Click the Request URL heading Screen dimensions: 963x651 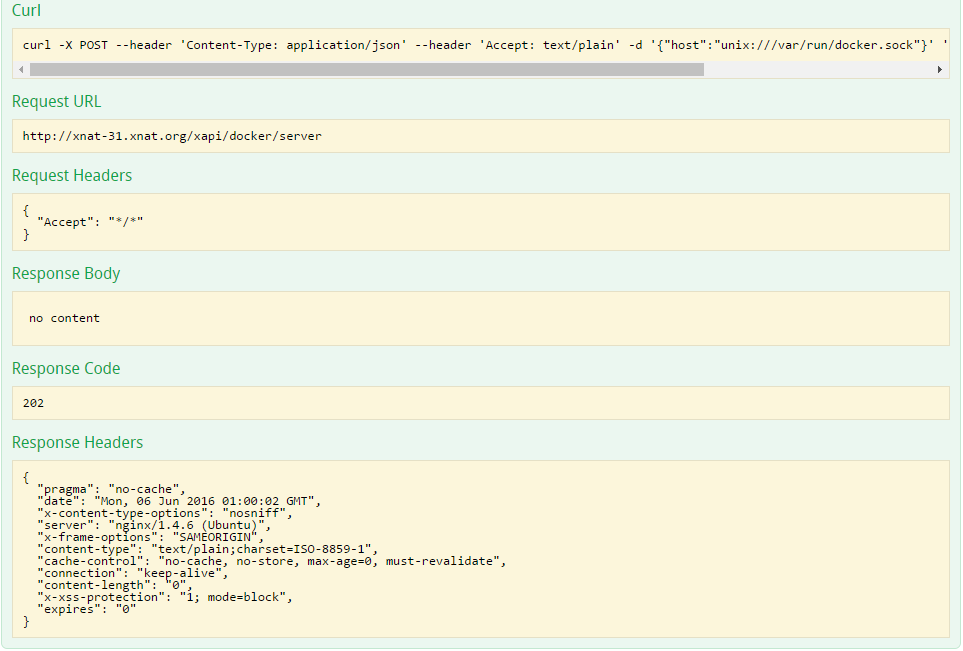click(x=56, y=102)
